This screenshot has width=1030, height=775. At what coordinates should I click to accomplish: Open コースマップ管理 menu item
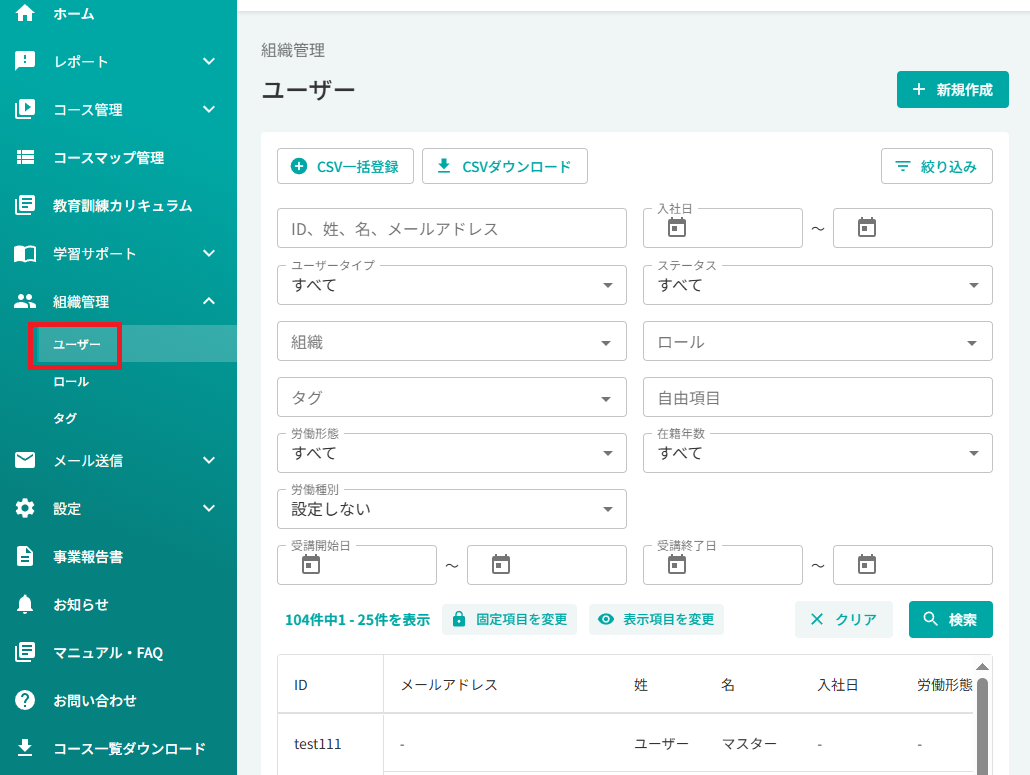(109, 158)
